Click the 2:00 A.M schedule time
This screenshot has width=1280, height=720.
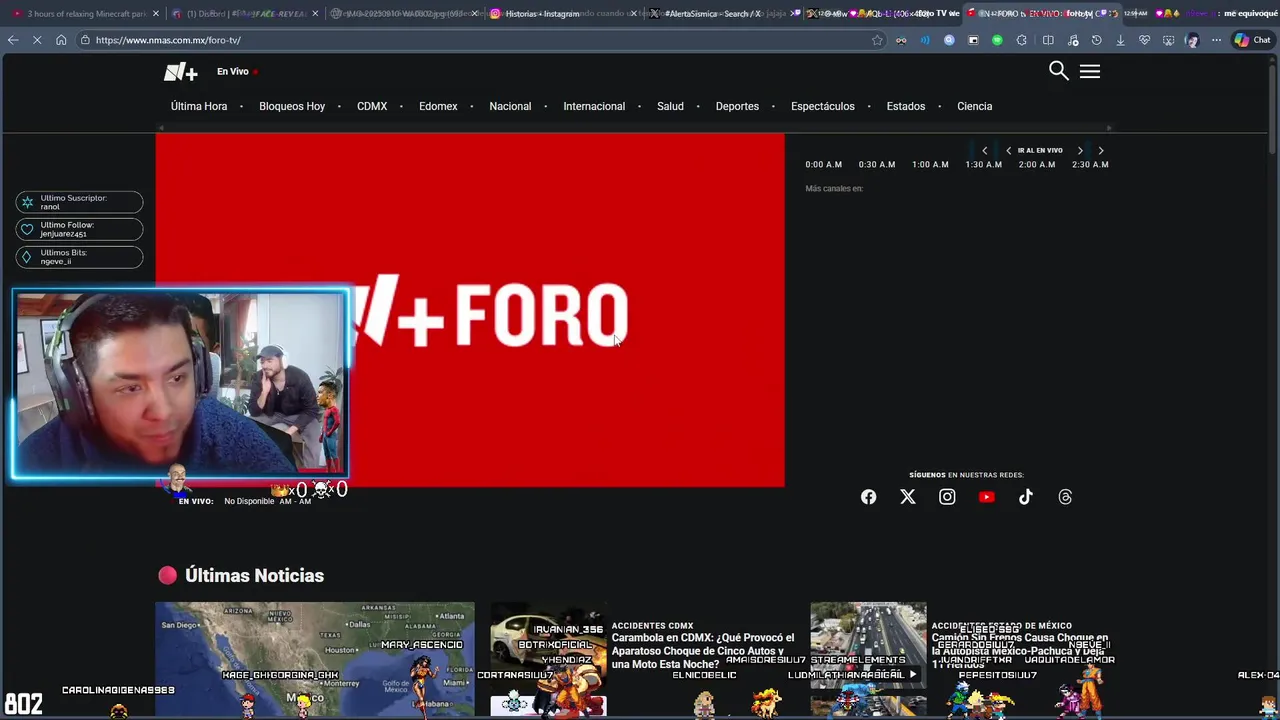point(1037,165)
